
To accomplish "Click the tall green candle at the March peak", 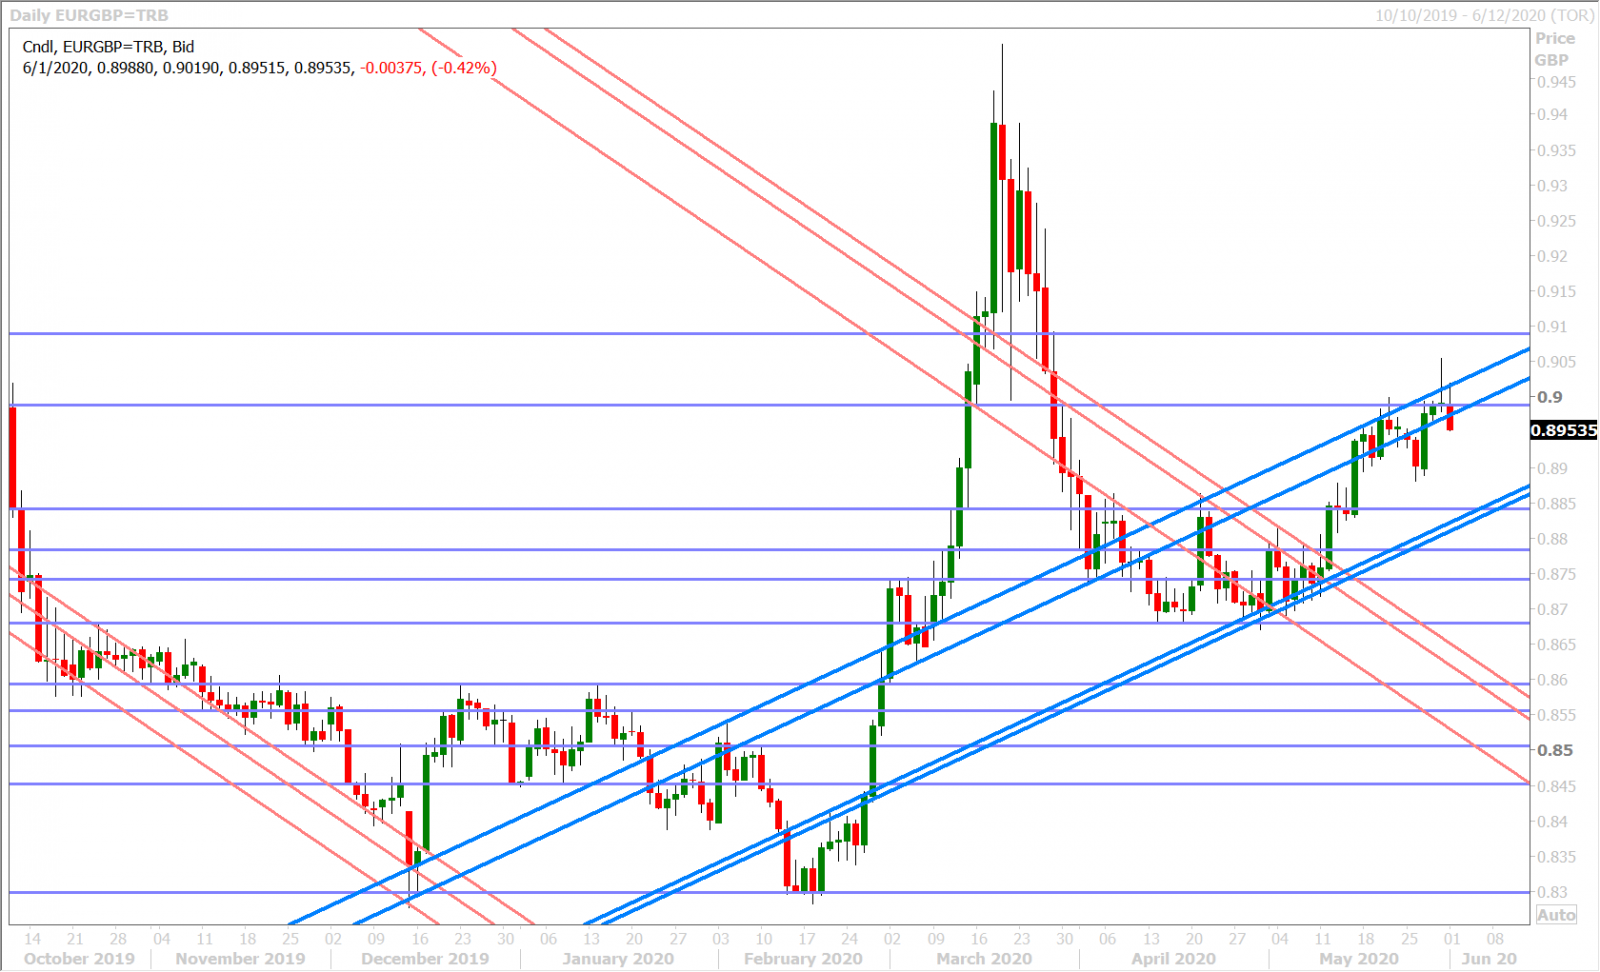I will point(993,218).
